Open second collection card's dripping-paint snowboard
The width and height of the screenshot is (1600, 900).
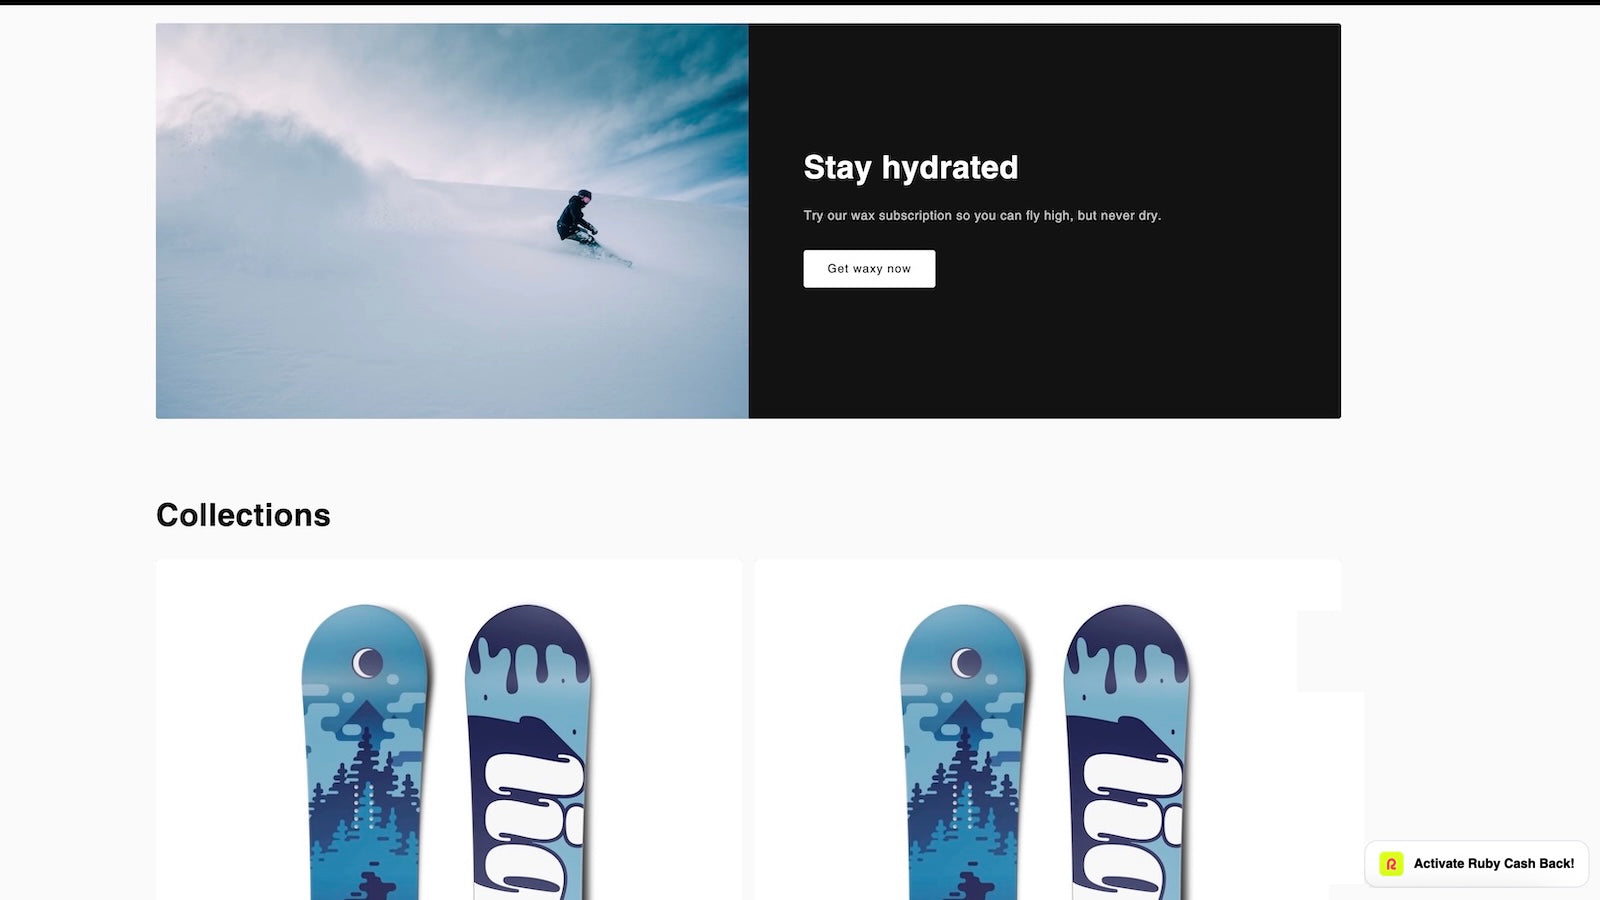click(x=1127, y=752)
